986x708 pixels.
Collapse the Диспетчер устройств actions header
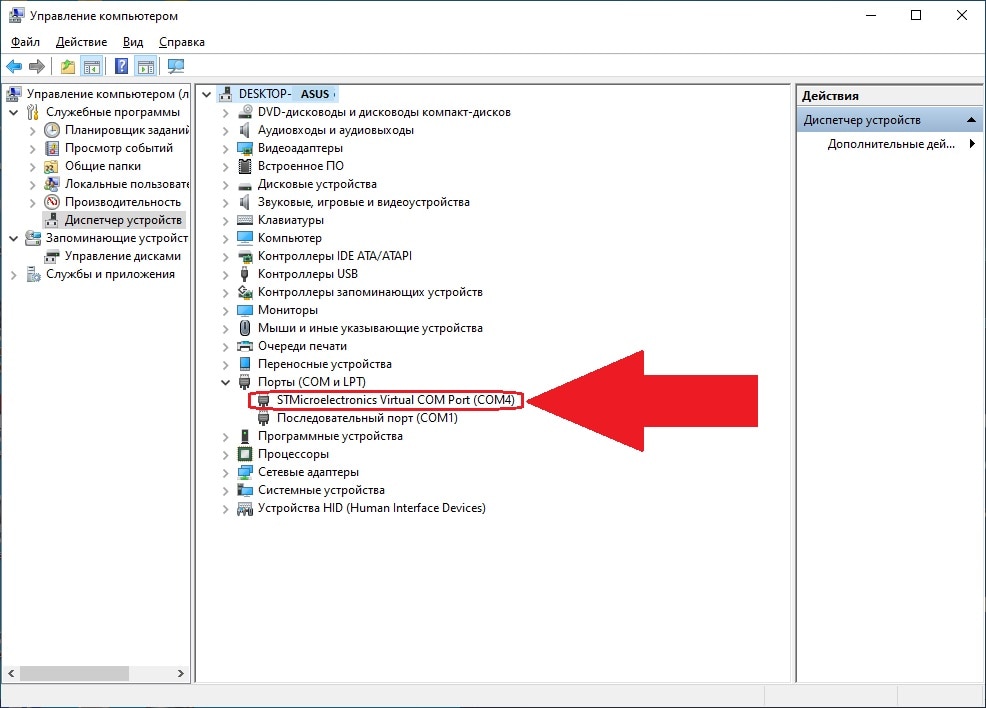(971, 120)
